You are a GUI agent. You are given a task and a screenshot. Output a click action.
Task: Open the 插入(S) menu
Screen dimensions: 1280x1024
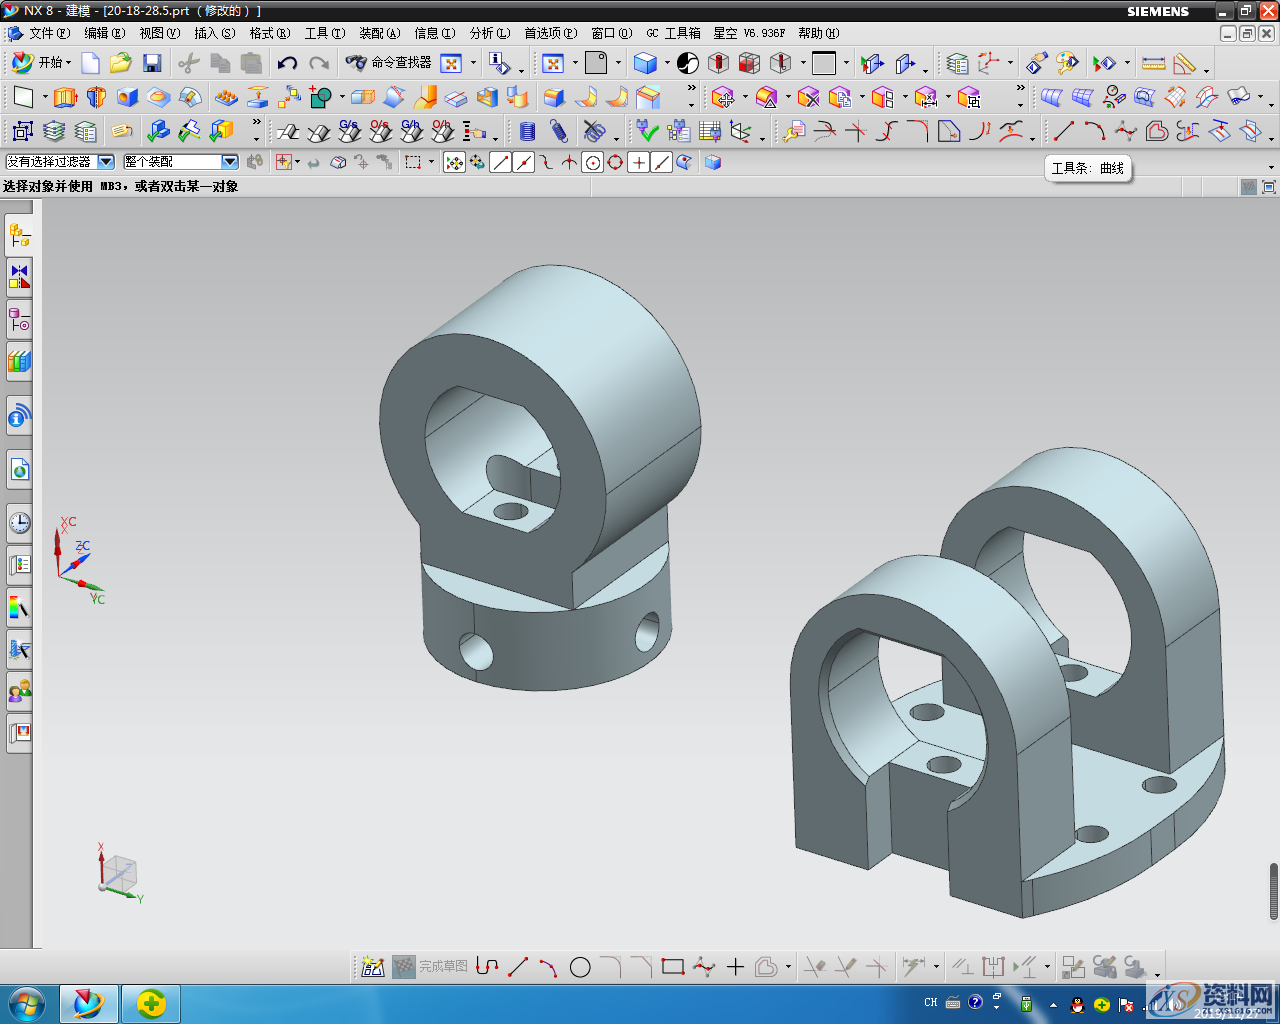click(x=214, y=33)
